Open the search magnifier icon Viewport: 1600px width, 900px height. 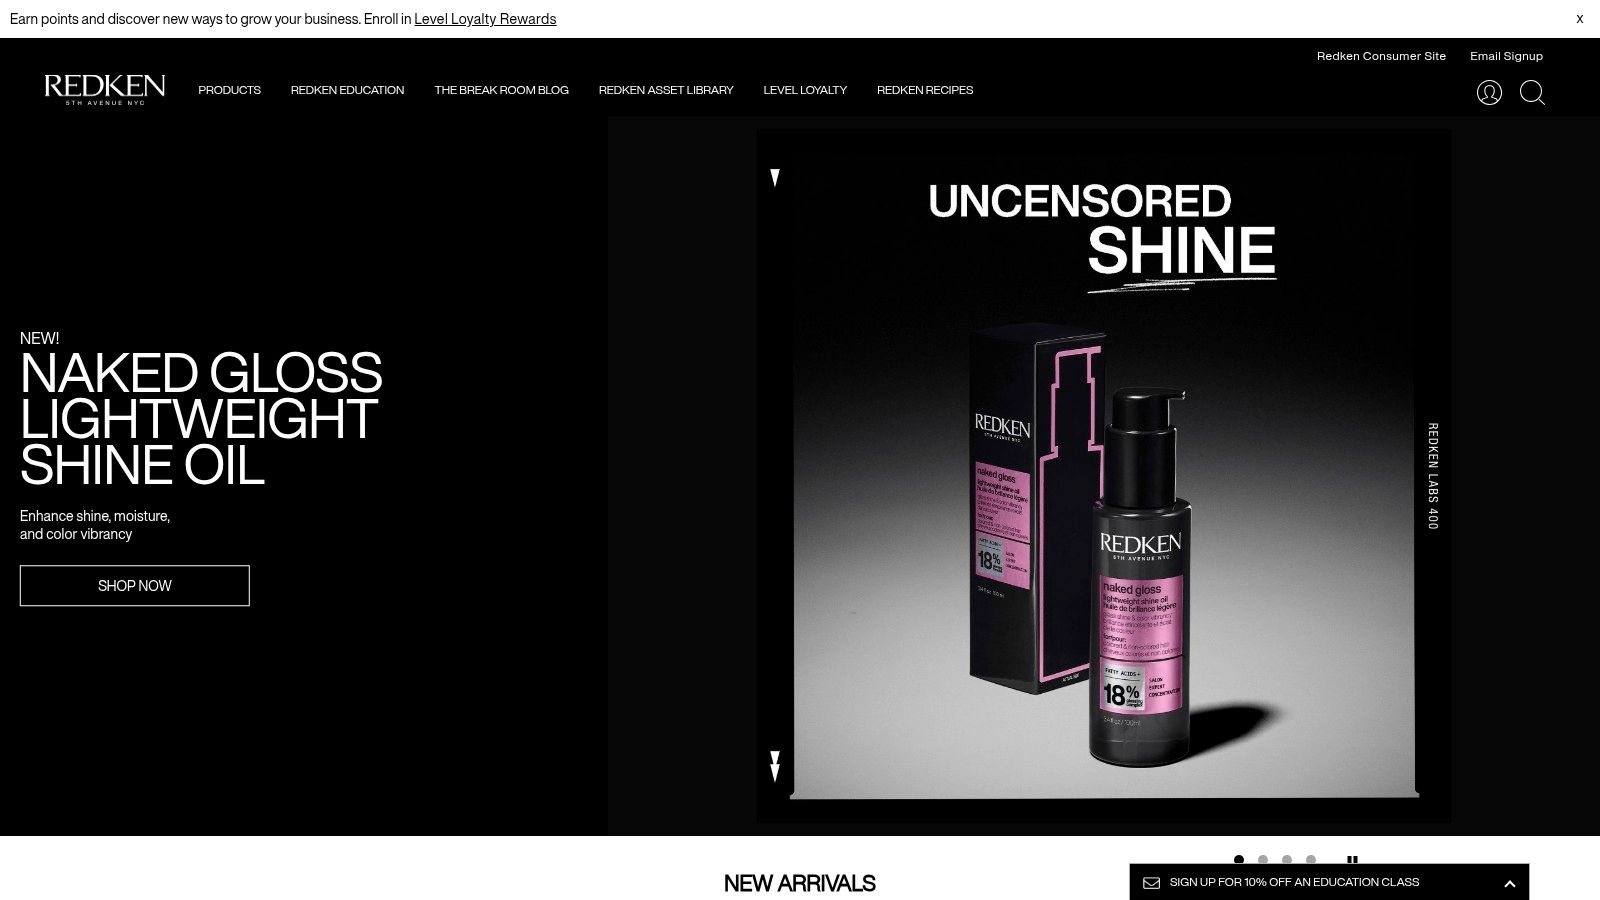[1532, 93]
